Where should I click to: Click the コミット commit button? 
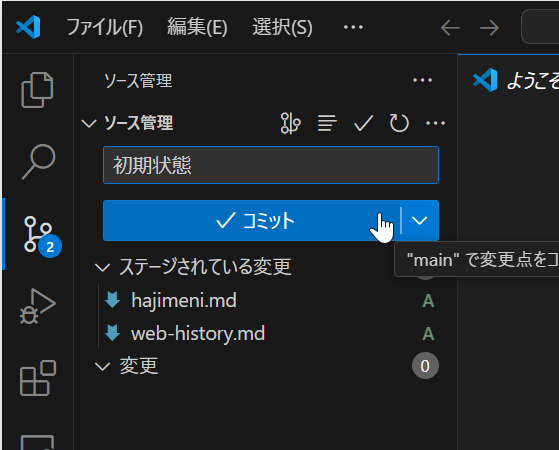coord(252,220)
